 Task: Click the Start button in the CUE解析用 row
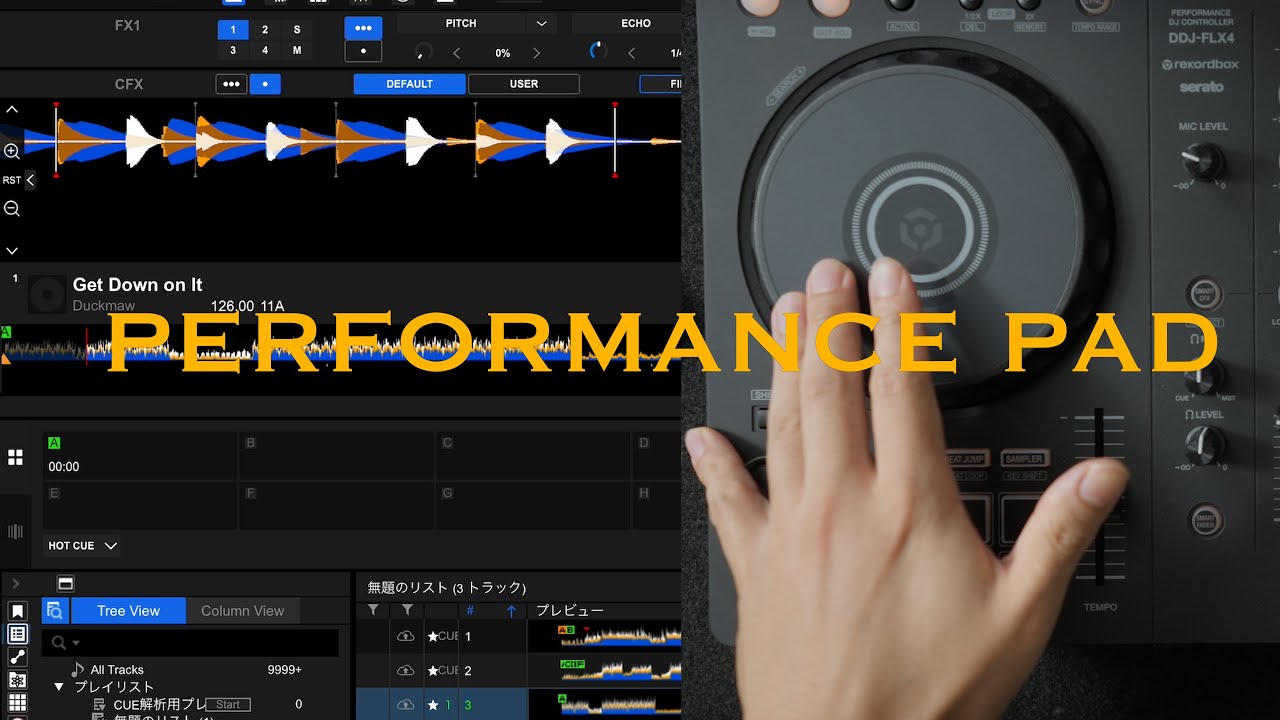[x=228, y=705]
